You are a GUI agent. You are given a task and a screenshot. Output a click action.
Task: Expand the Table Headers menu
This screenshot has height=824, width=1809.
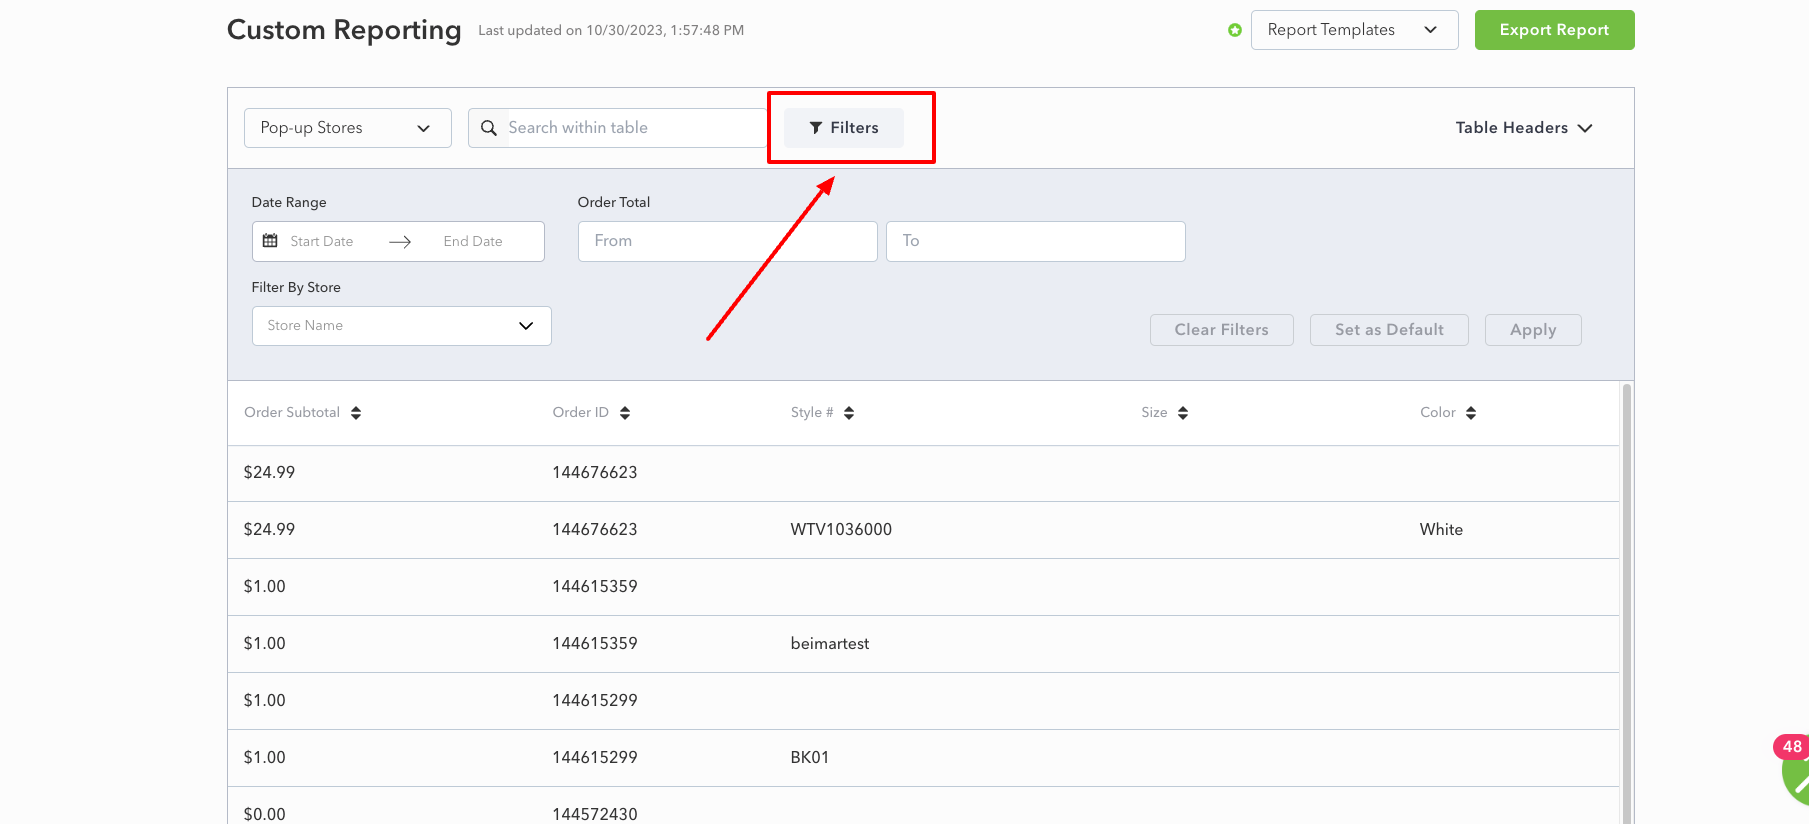pos(1523,128)
